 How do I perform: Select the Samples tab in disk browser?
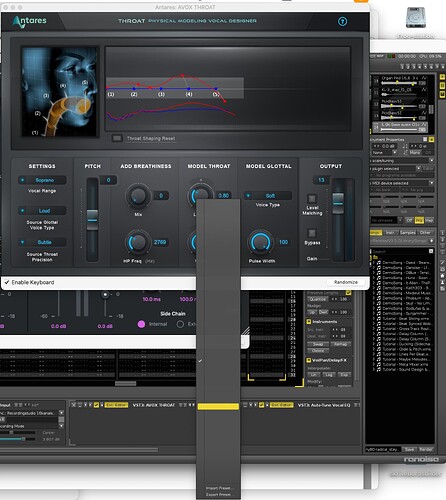coord(407,232)
